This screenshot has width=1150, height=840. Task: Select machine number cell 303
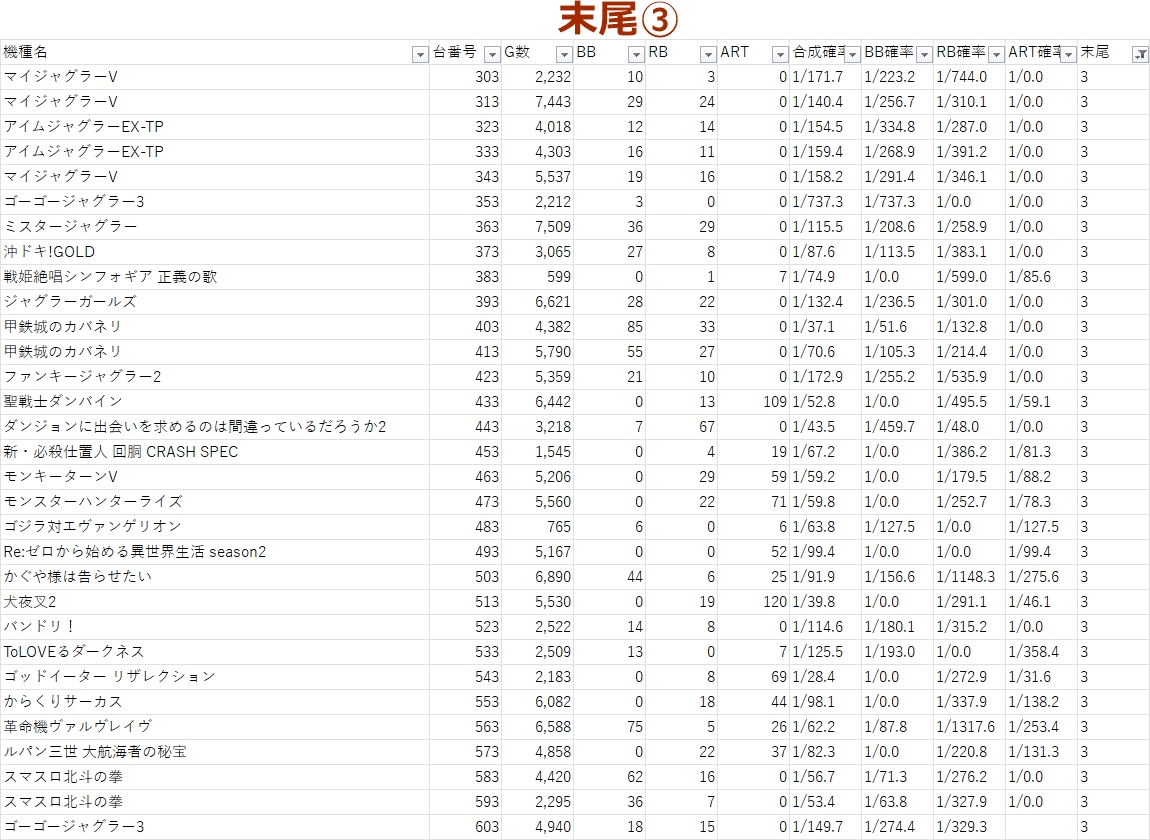(466, 77)
